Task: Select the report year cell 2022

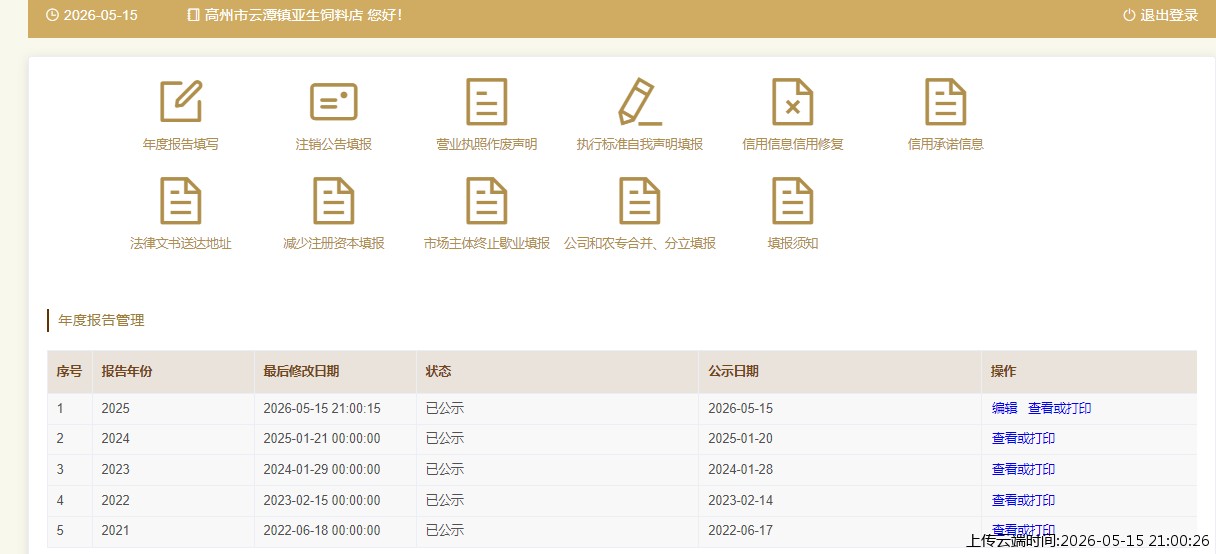Action: [116, 500]
